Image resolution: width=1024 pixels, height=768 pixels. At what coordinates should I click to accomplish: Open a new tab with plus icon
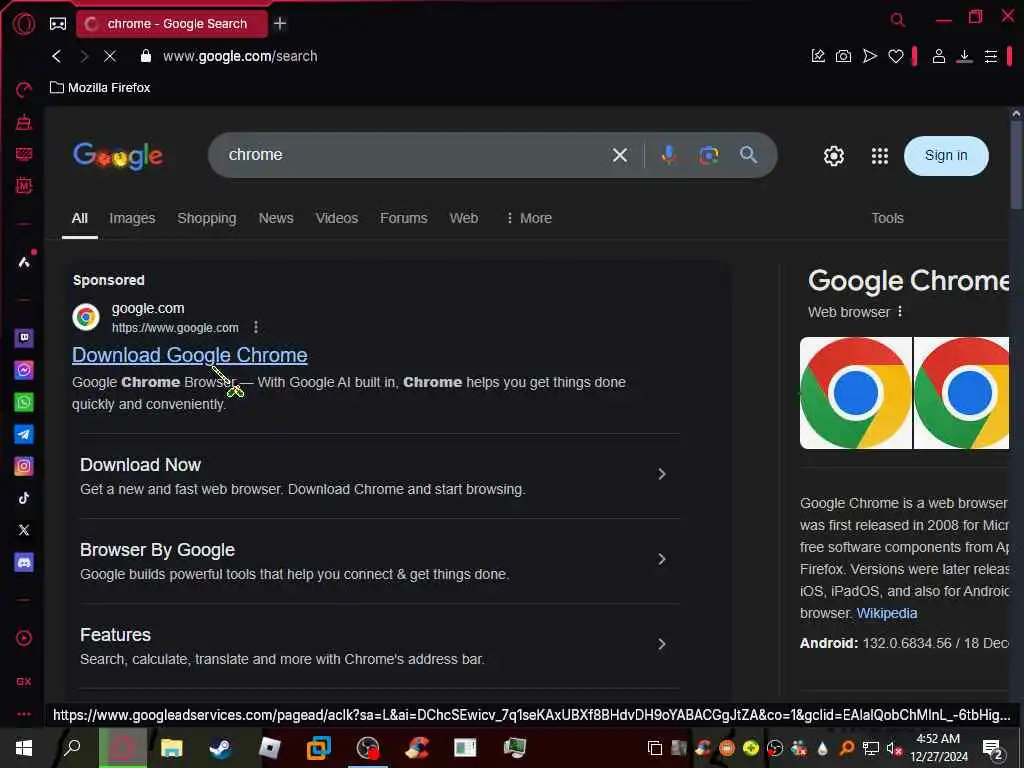(x=280, y=24)
